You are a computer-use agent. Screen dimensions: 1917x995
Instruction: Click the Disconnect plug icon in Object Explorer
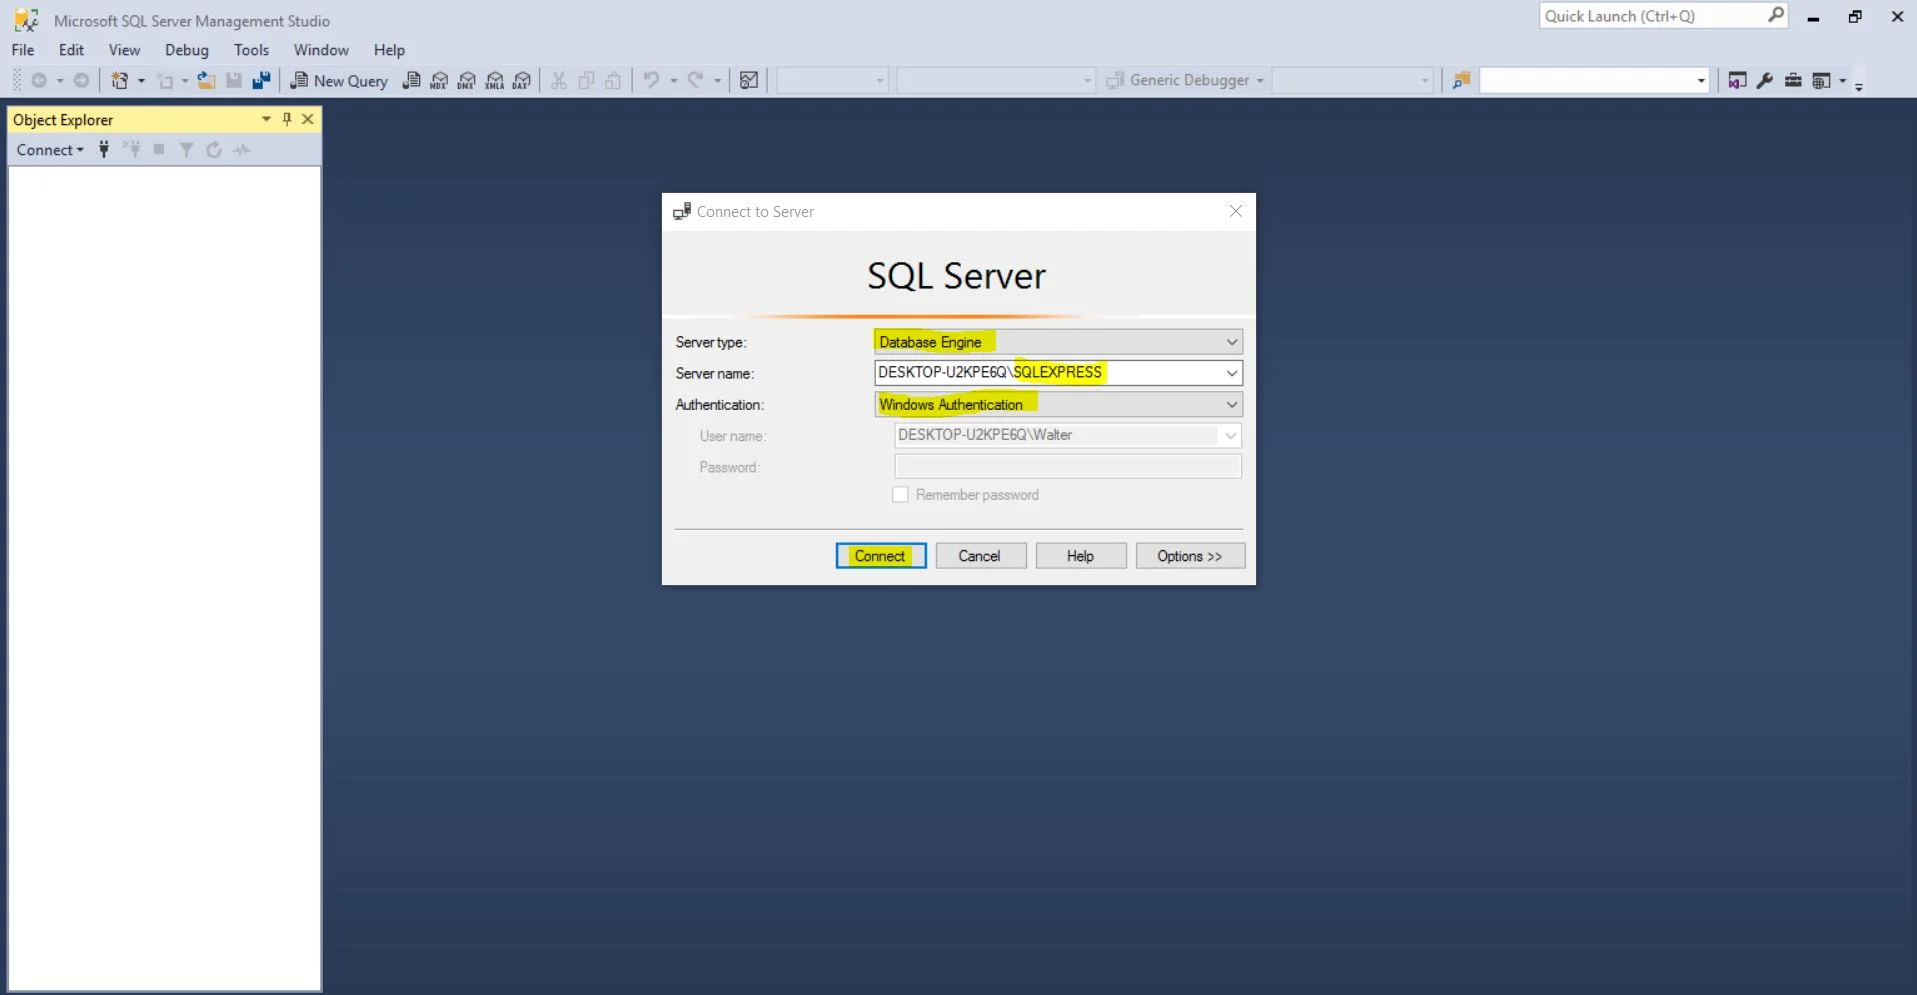[132, 150]
